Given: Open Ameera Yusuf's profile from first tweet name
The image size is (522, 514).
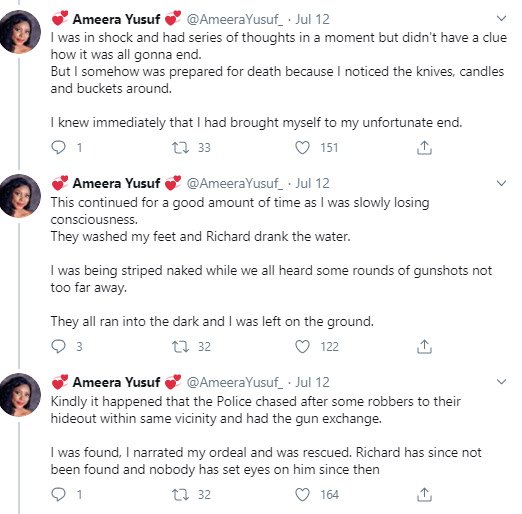Looking at the screenshot, I should coord(116,19).
